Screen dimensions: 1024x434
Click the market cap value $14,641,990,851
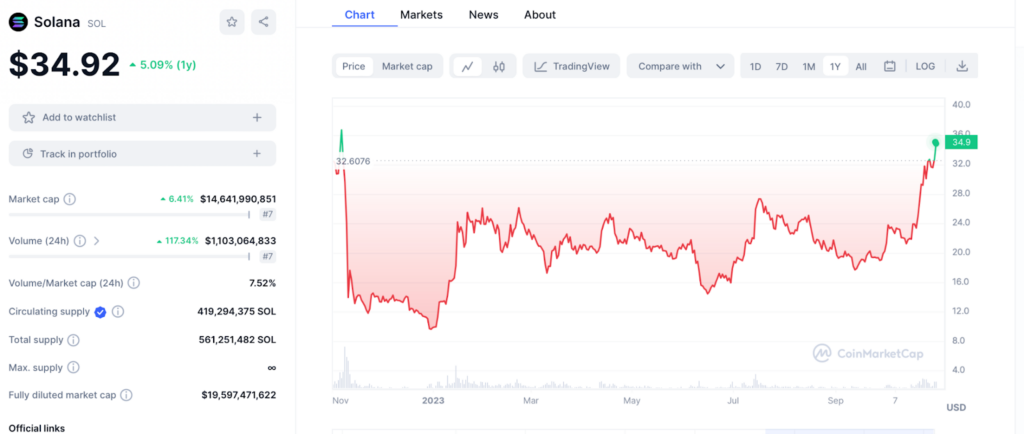[238, 199]
